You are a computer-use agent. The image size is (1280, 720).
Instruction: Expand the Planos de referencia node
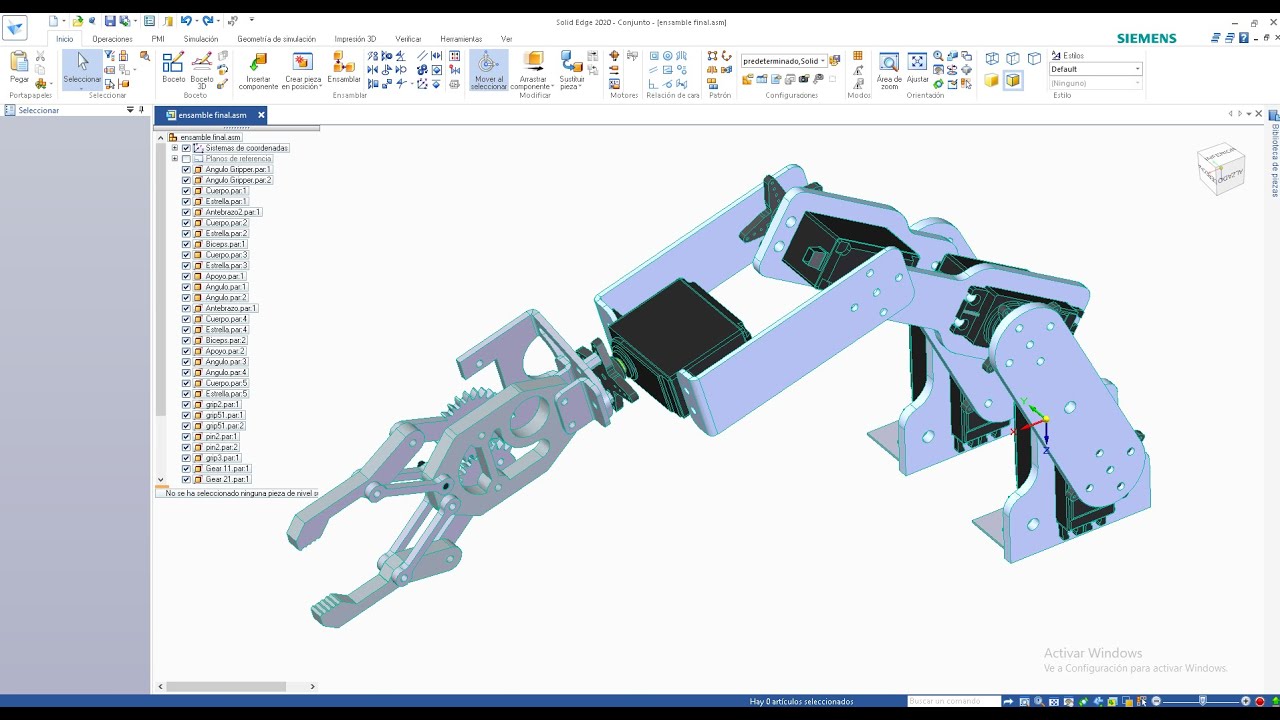[174, 159]
